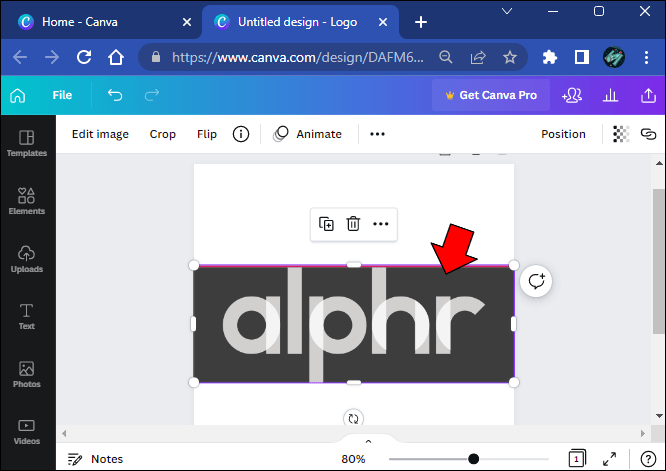Click the top-left resize handle of image
The width and height of the screenshot is (666, 471).
click(x=194, y=265)
